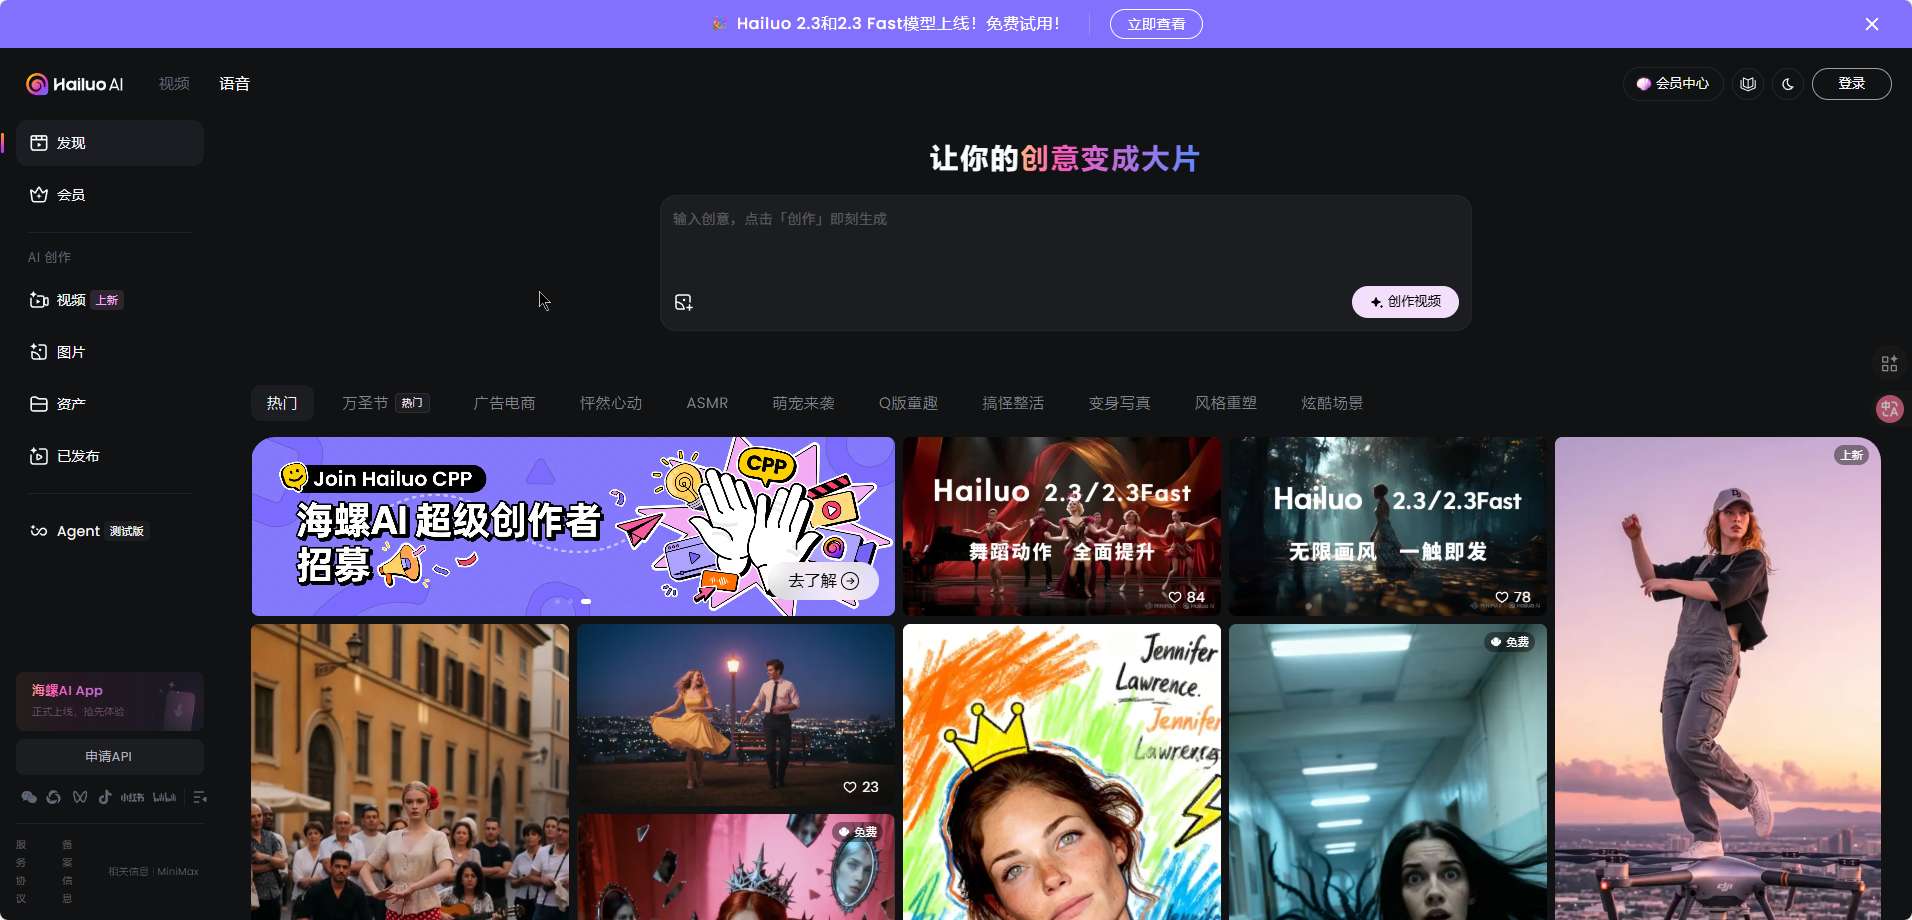
Task: Click 去了解 on the CPP recruitment banner
Action: click(823, 581)
